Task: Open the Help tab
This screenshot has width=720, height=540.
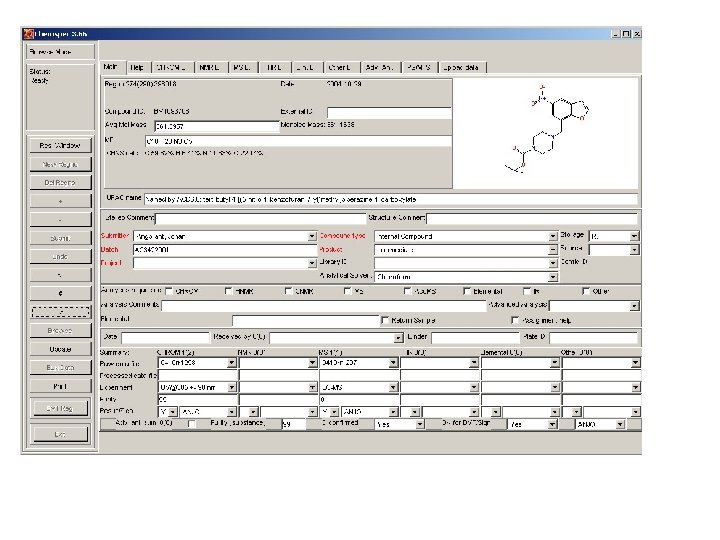Action: point(137,68)
